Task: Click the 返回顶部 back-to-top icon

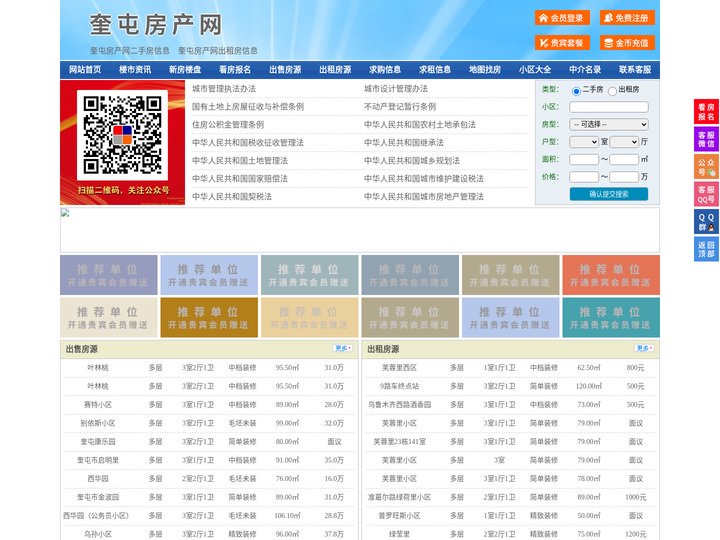Action: tap(706, 249)
